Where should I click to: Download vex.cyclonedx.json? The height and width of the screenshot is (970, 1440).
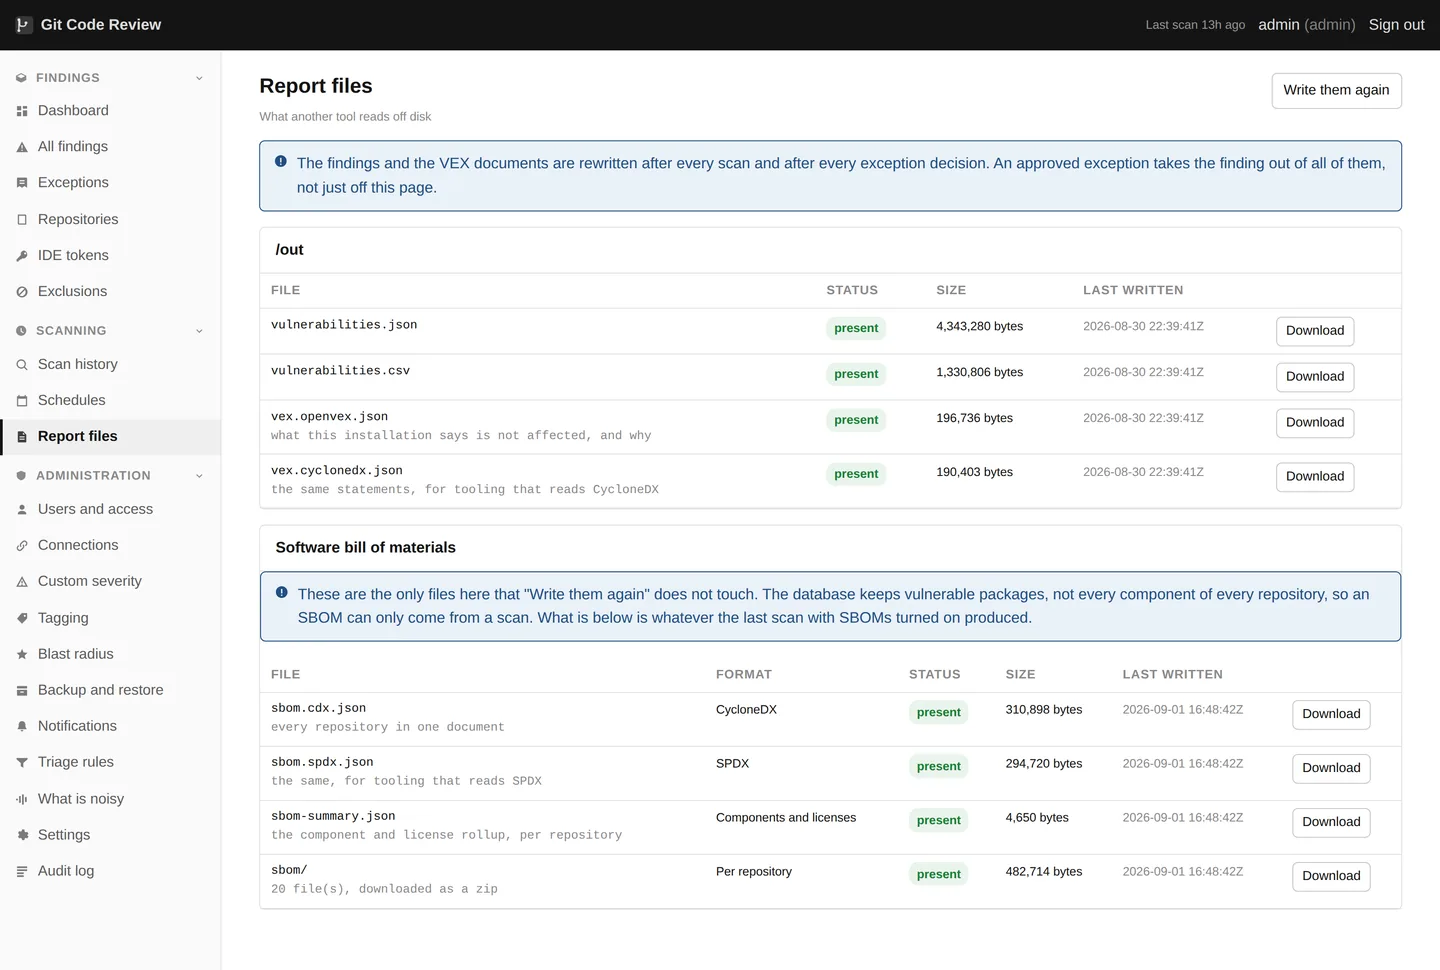point(1315,477)
